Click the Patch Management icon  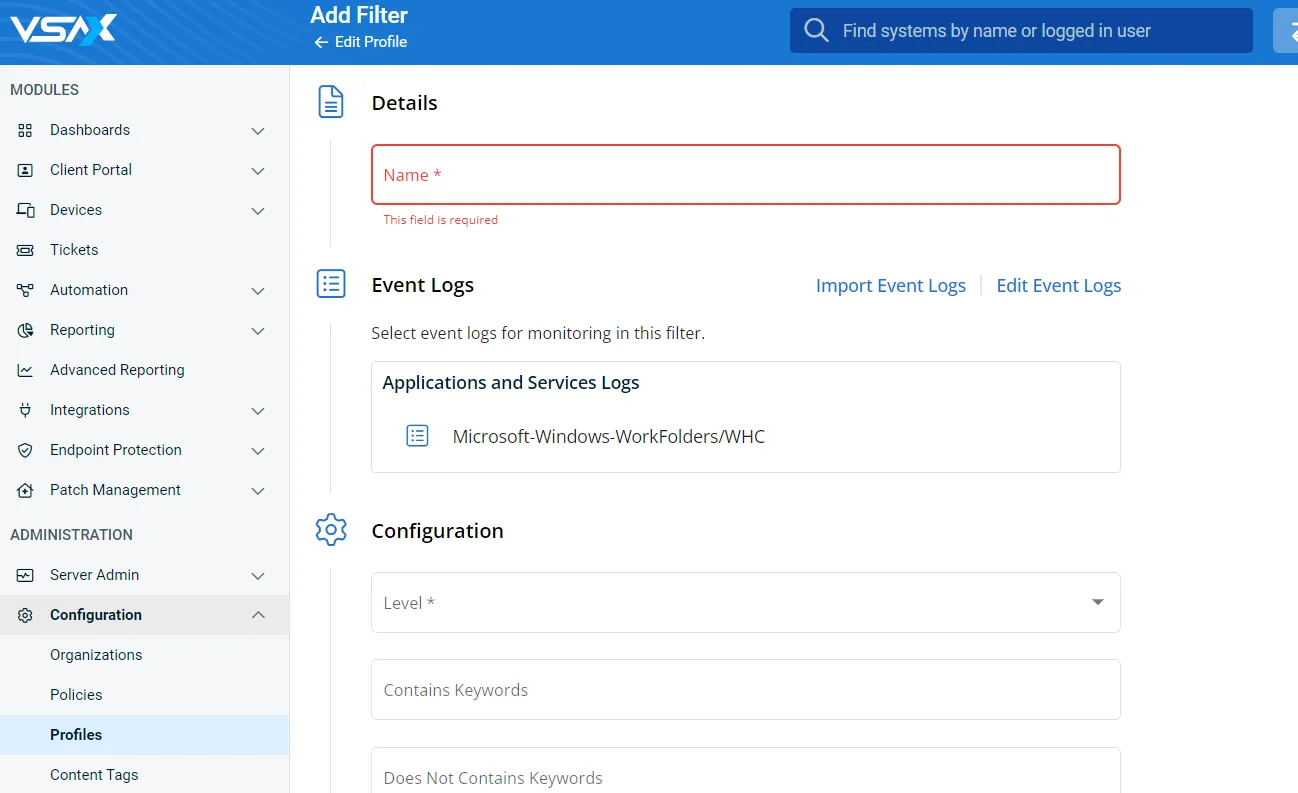(x=26, y=490)
